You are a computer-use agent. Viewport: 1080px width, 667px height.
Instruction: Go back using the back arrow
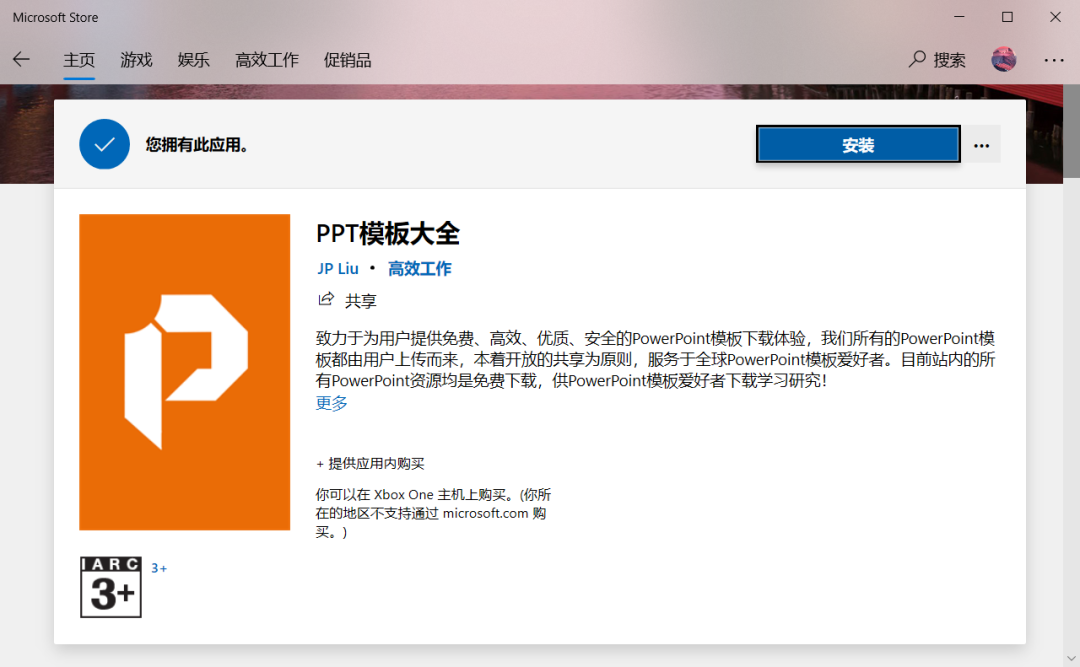click(21, 59)
